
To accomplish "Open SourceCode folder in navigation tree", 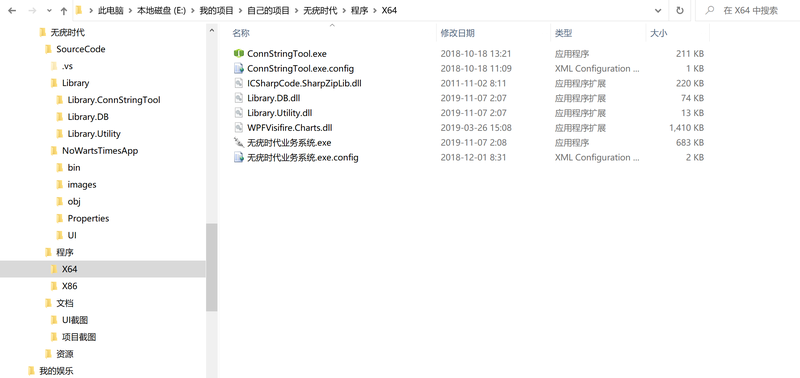I will point(81,49).
